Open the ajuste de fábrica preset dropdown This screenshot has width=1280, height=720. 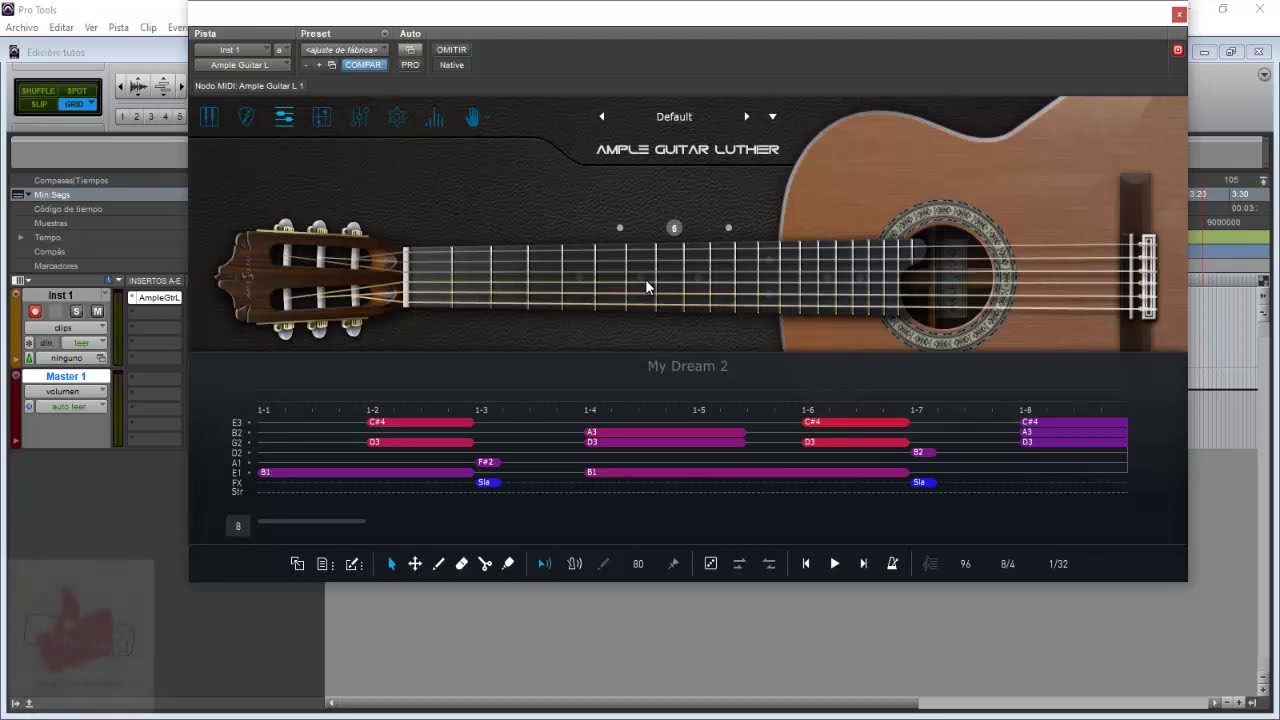coord(344,50)
